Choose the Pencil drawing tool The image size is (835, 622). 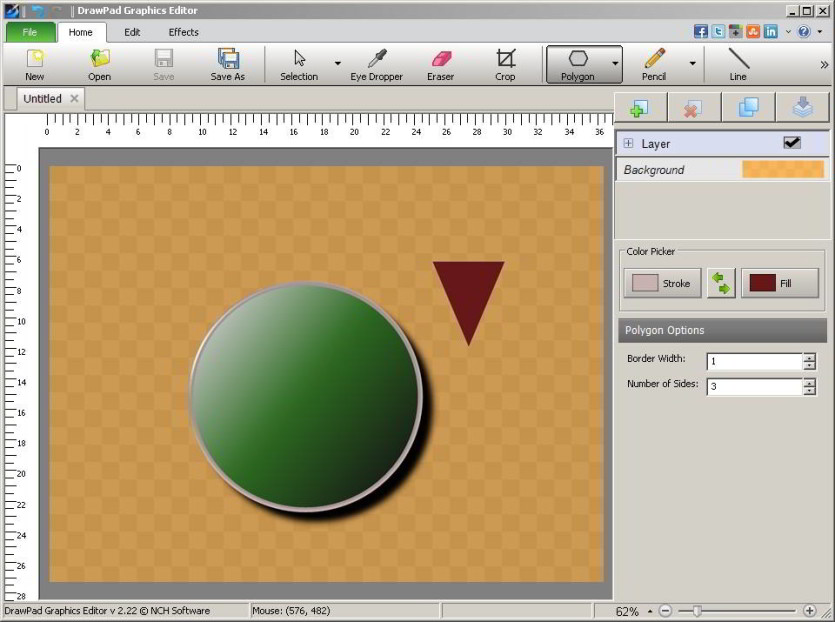tap(654, 64)
